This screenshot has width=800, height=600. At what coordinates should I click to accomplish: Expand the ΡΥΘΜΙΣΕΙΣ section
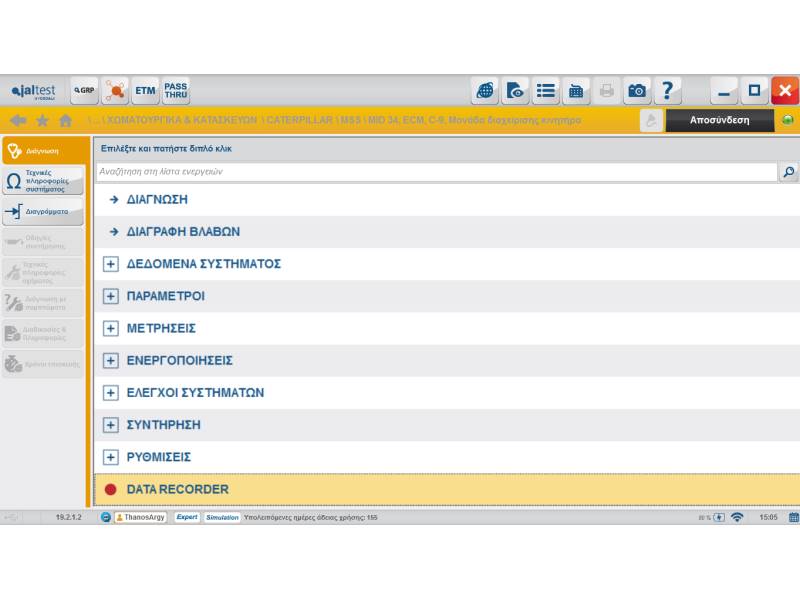[111, 457]
